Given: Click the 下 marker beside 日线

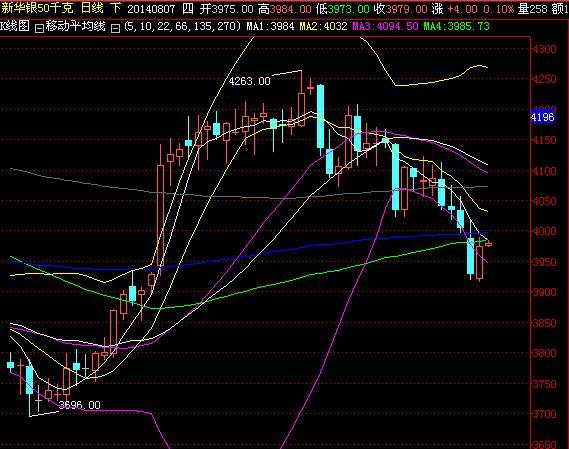Looking at the screenshot, I should 115,8.
